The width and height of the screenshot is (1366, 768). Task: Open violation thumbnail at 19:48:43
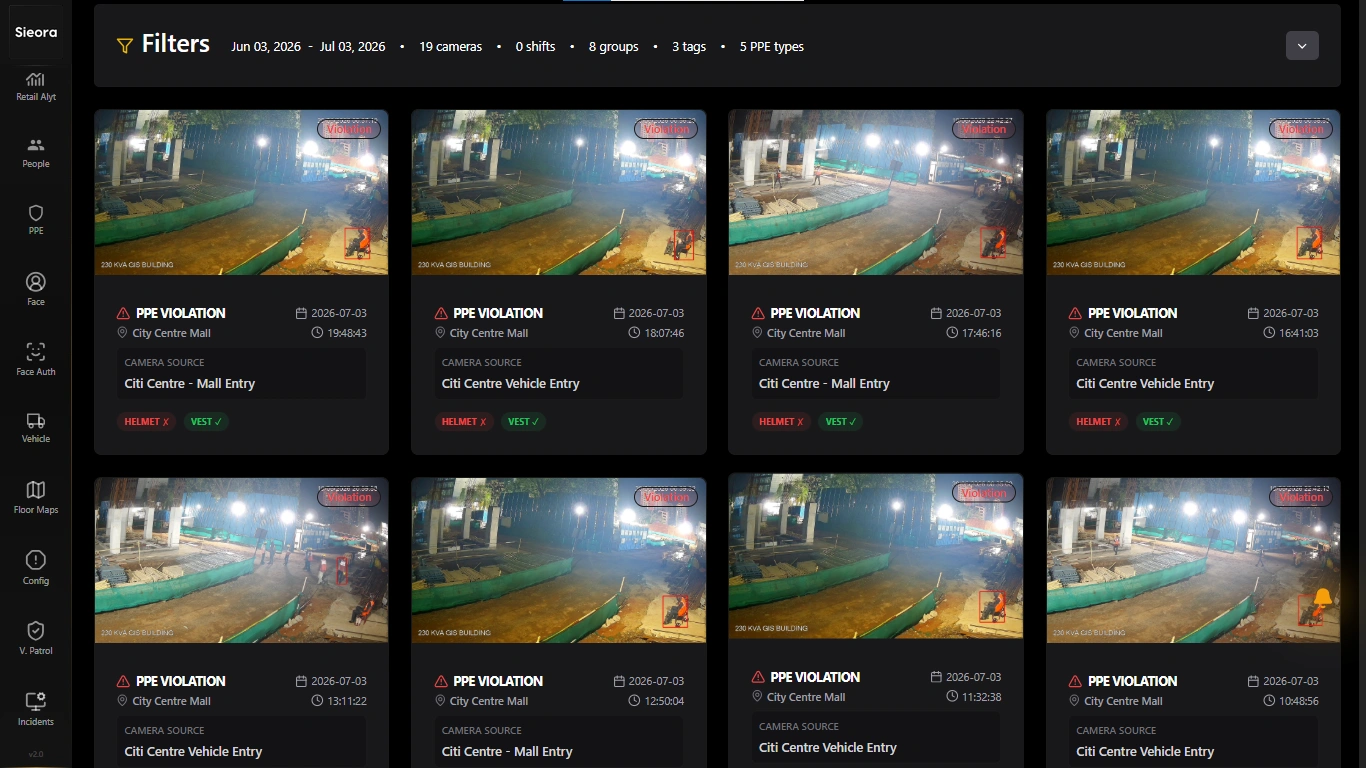tap(241, 192)
